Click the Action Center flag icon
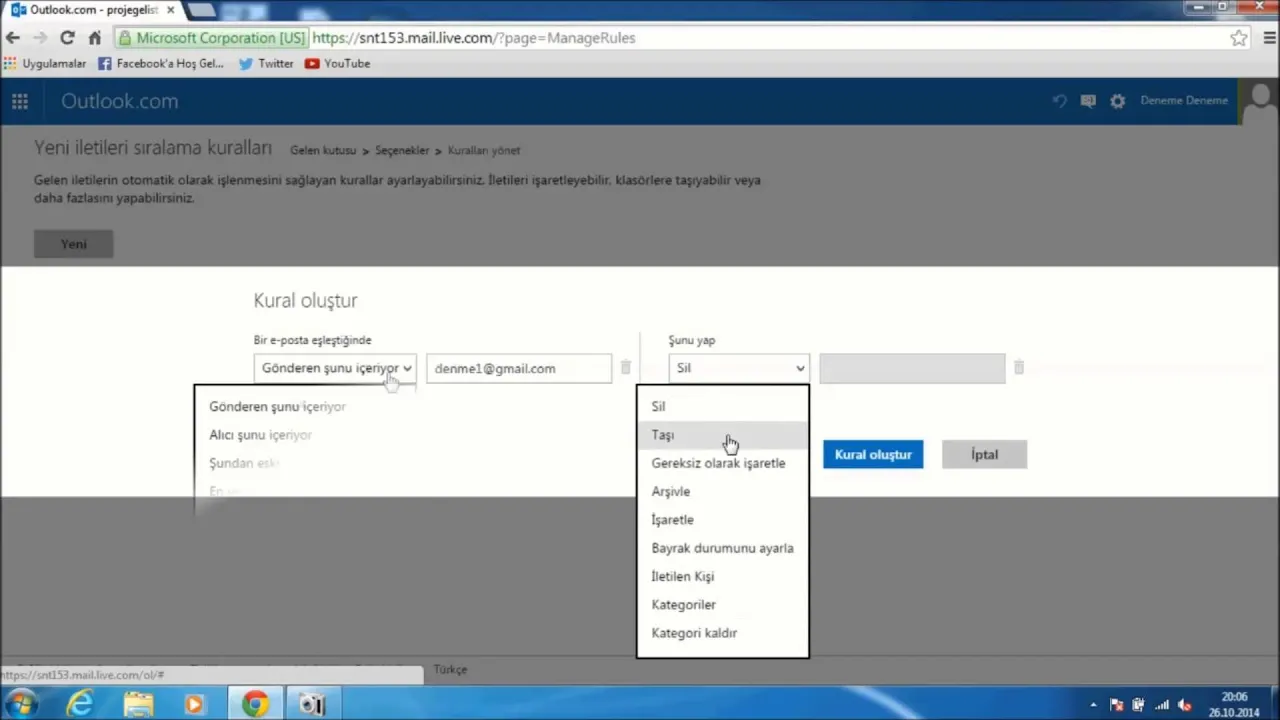Image resolution: width=1280 pixels, height=720 pixels. [x=1117, y=705]
